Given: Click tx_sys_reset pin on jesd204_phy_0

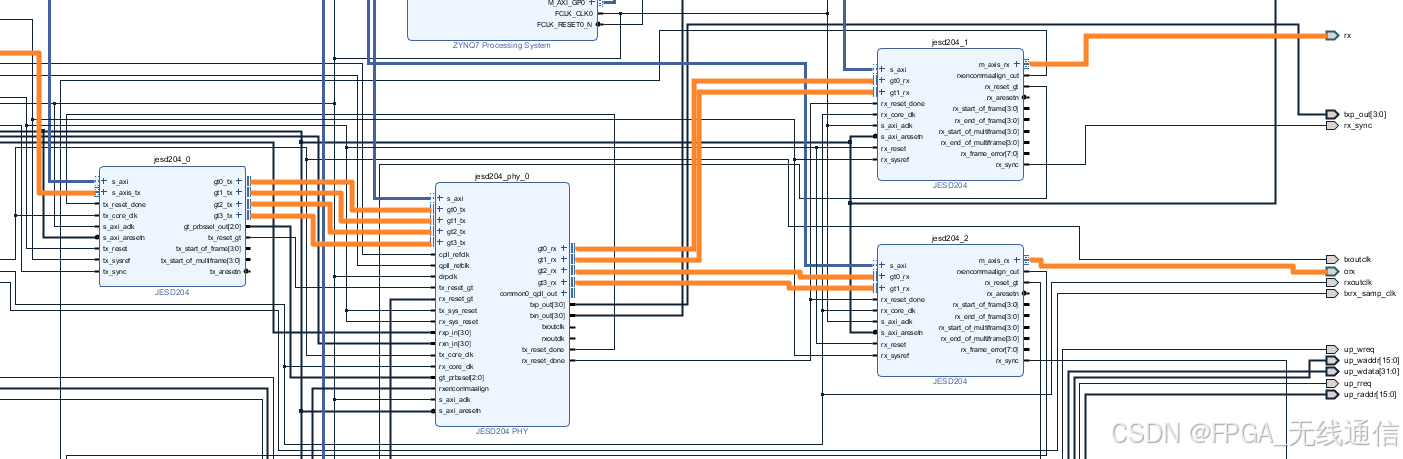Looking at the screenshot, I should coord(458,310).
